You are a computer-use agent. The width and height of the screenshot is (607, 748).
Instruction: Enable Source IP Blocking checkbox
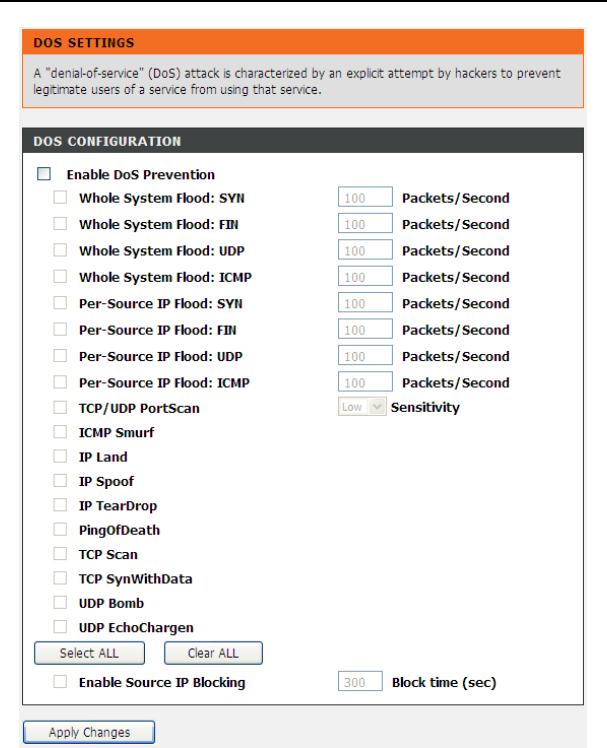pos(60,682)
